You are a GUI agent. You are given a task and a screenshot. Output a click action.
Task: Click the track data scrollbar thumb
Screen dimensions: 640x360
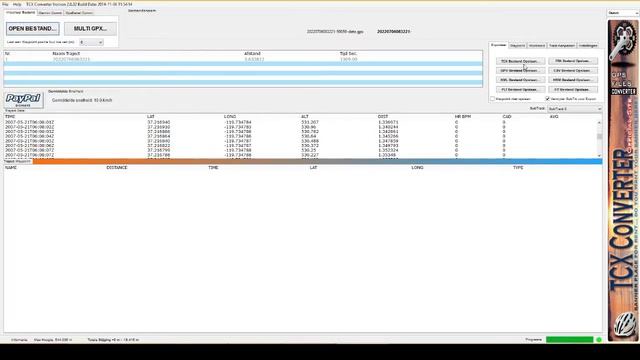[x=599, y=136]
